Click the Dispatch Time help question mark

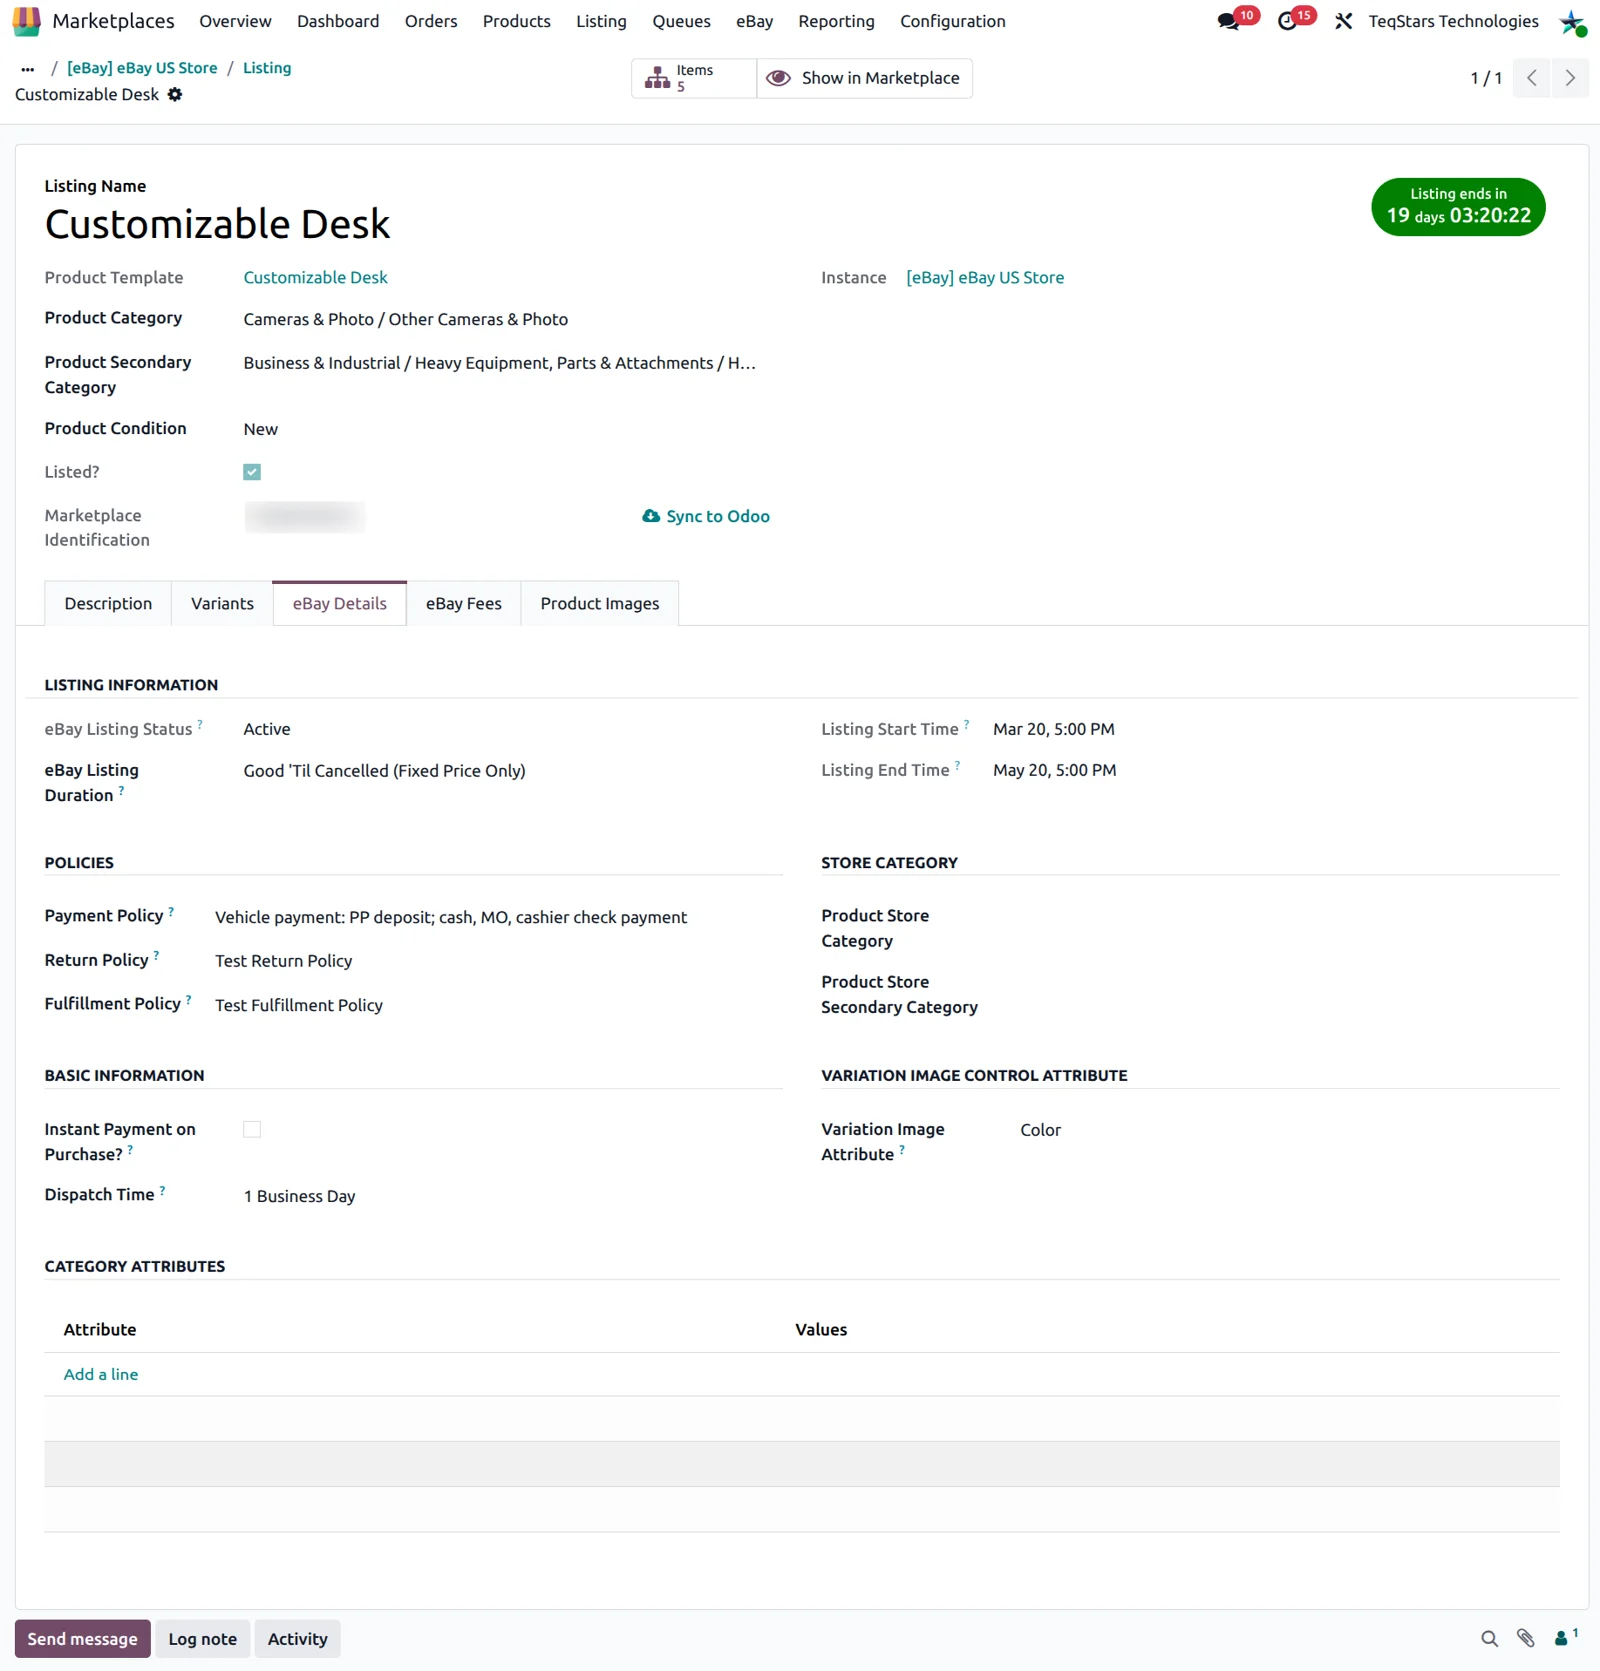click(162, 1190)
